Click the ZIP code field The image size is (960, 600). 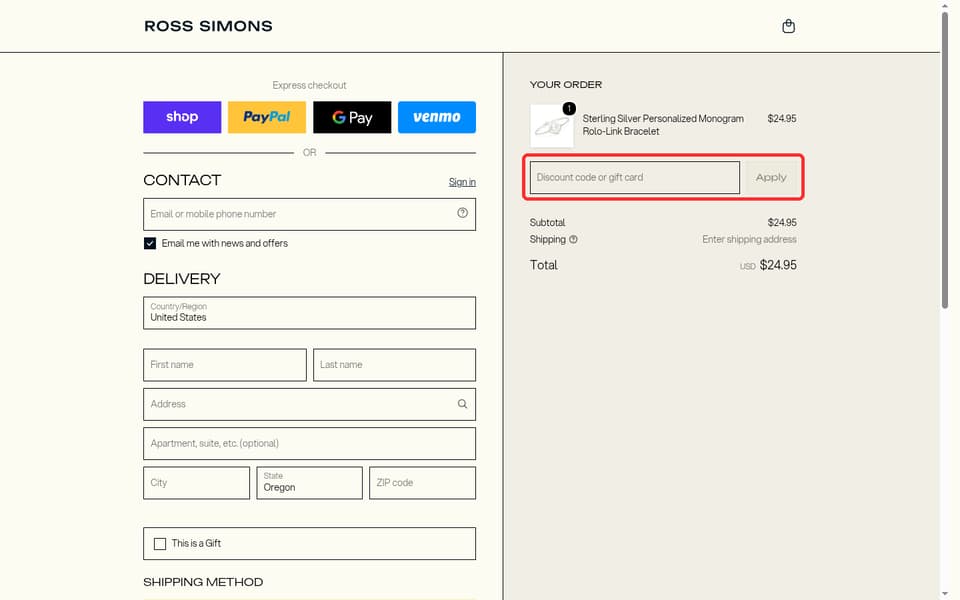pos(422,483)
